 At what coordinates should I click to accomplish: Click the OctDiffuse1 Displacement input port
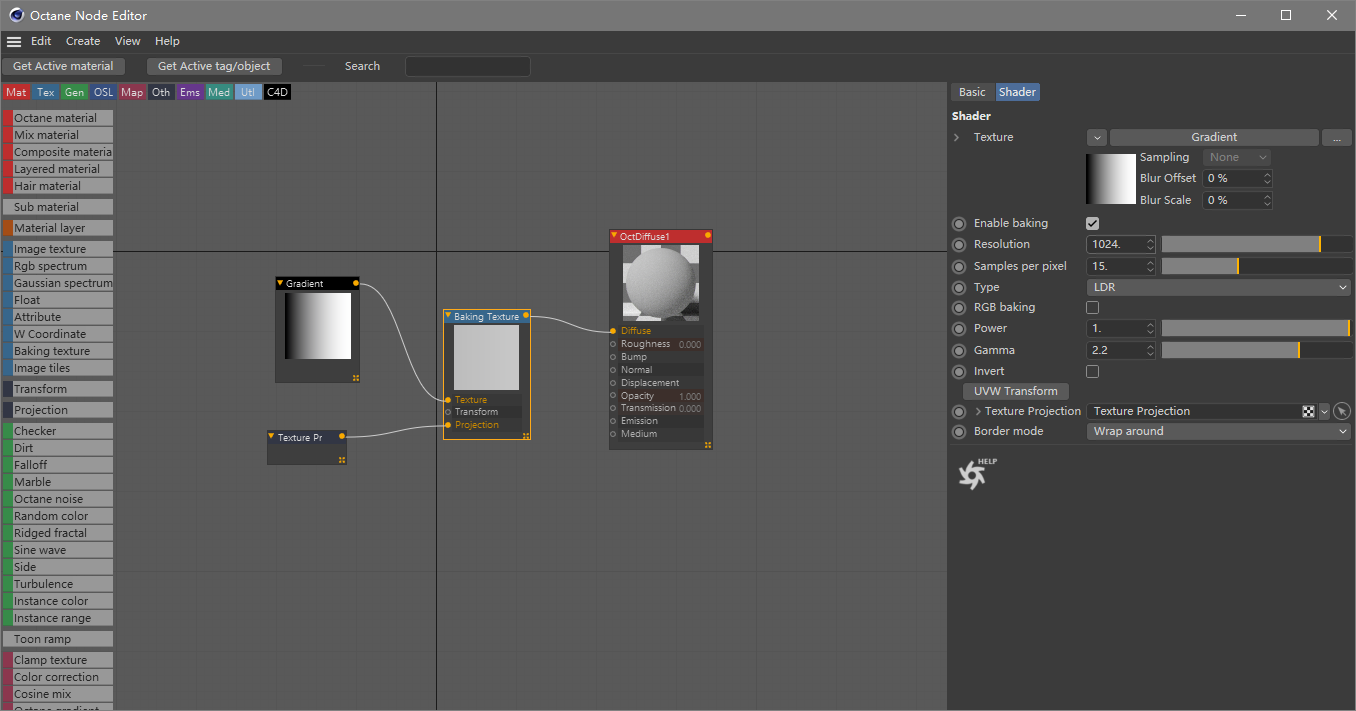[613, 383]
